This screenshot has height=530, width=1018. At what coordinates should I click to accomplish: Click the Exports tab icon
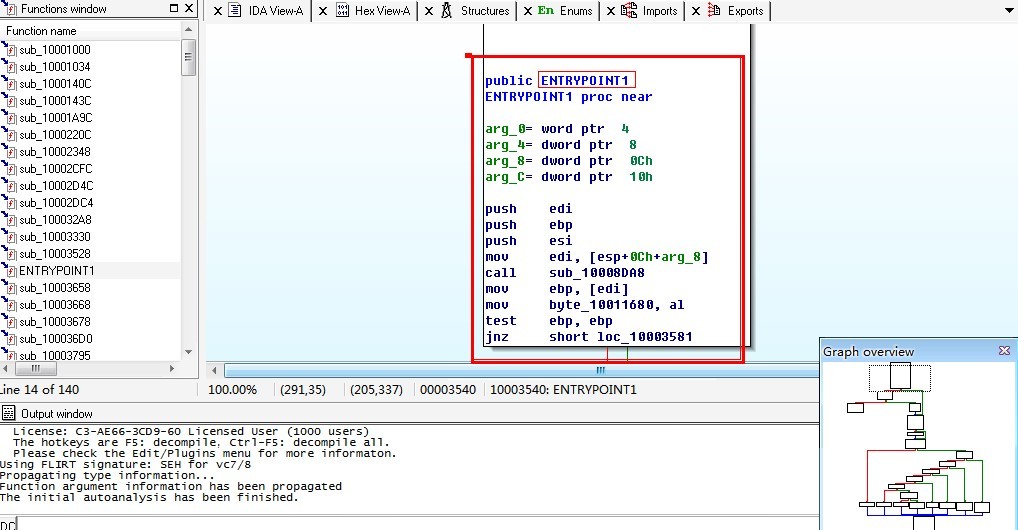click(714, 10)
